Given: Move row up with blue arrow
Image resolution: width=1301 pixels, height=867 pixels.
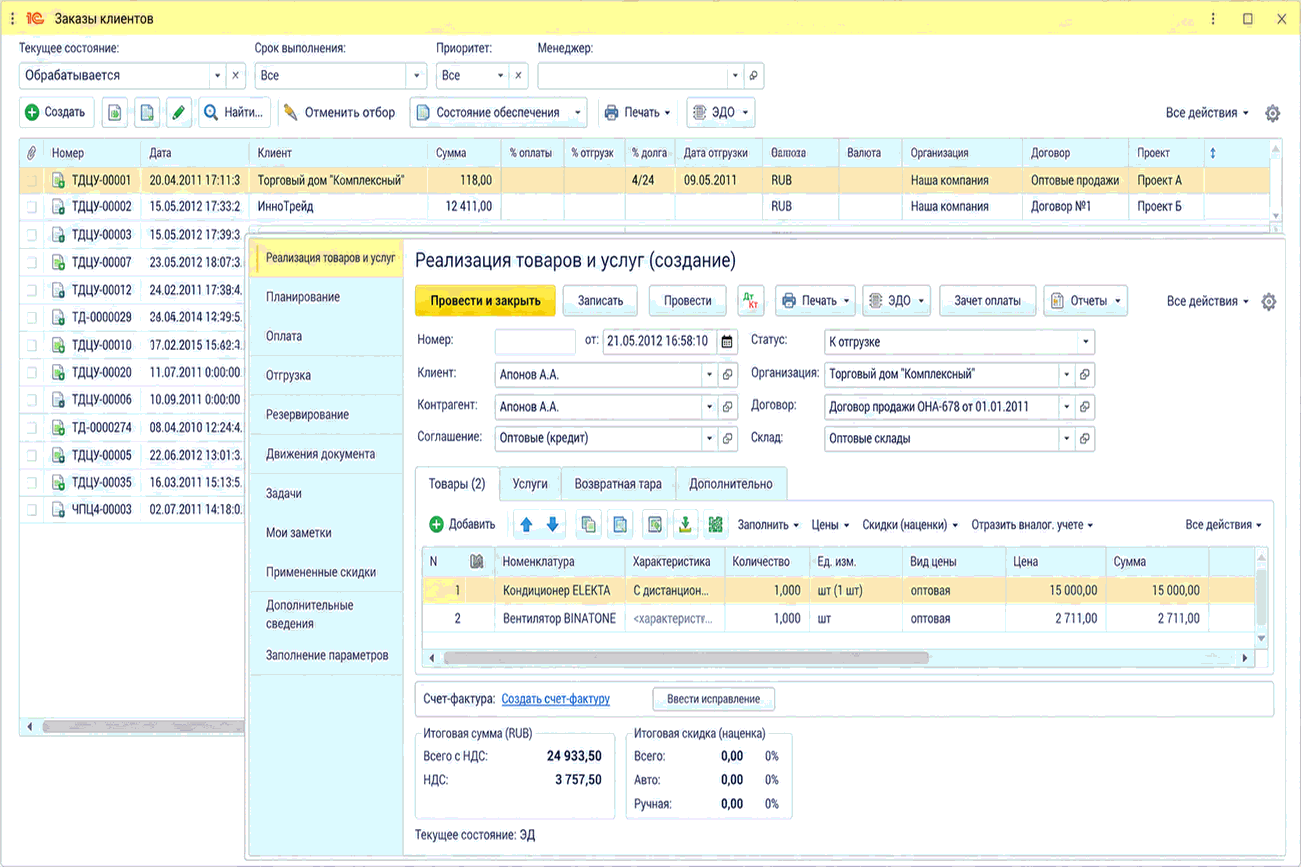Looking at the screenshot, I should pyautogui.click(x=526, y=525).
